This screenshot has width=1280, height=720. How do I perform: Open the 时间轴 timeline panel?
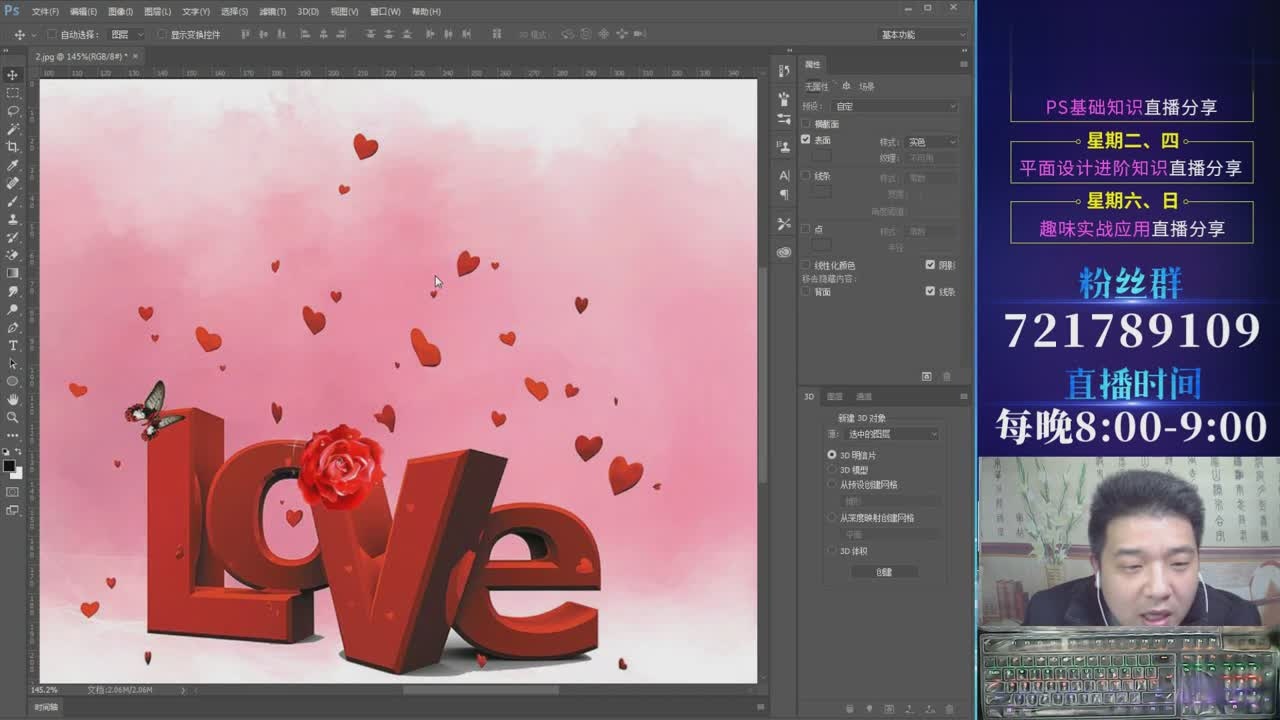(46, 707)
